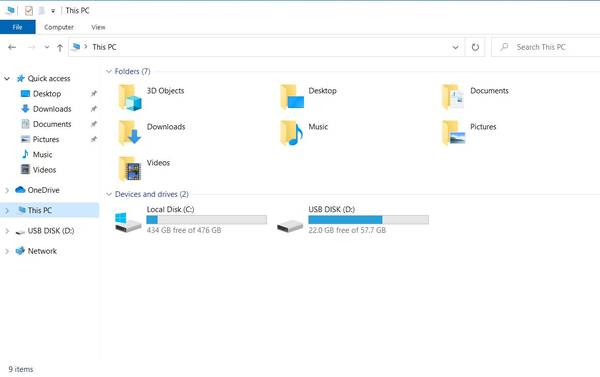Select Downloads in Quick access

52,109
